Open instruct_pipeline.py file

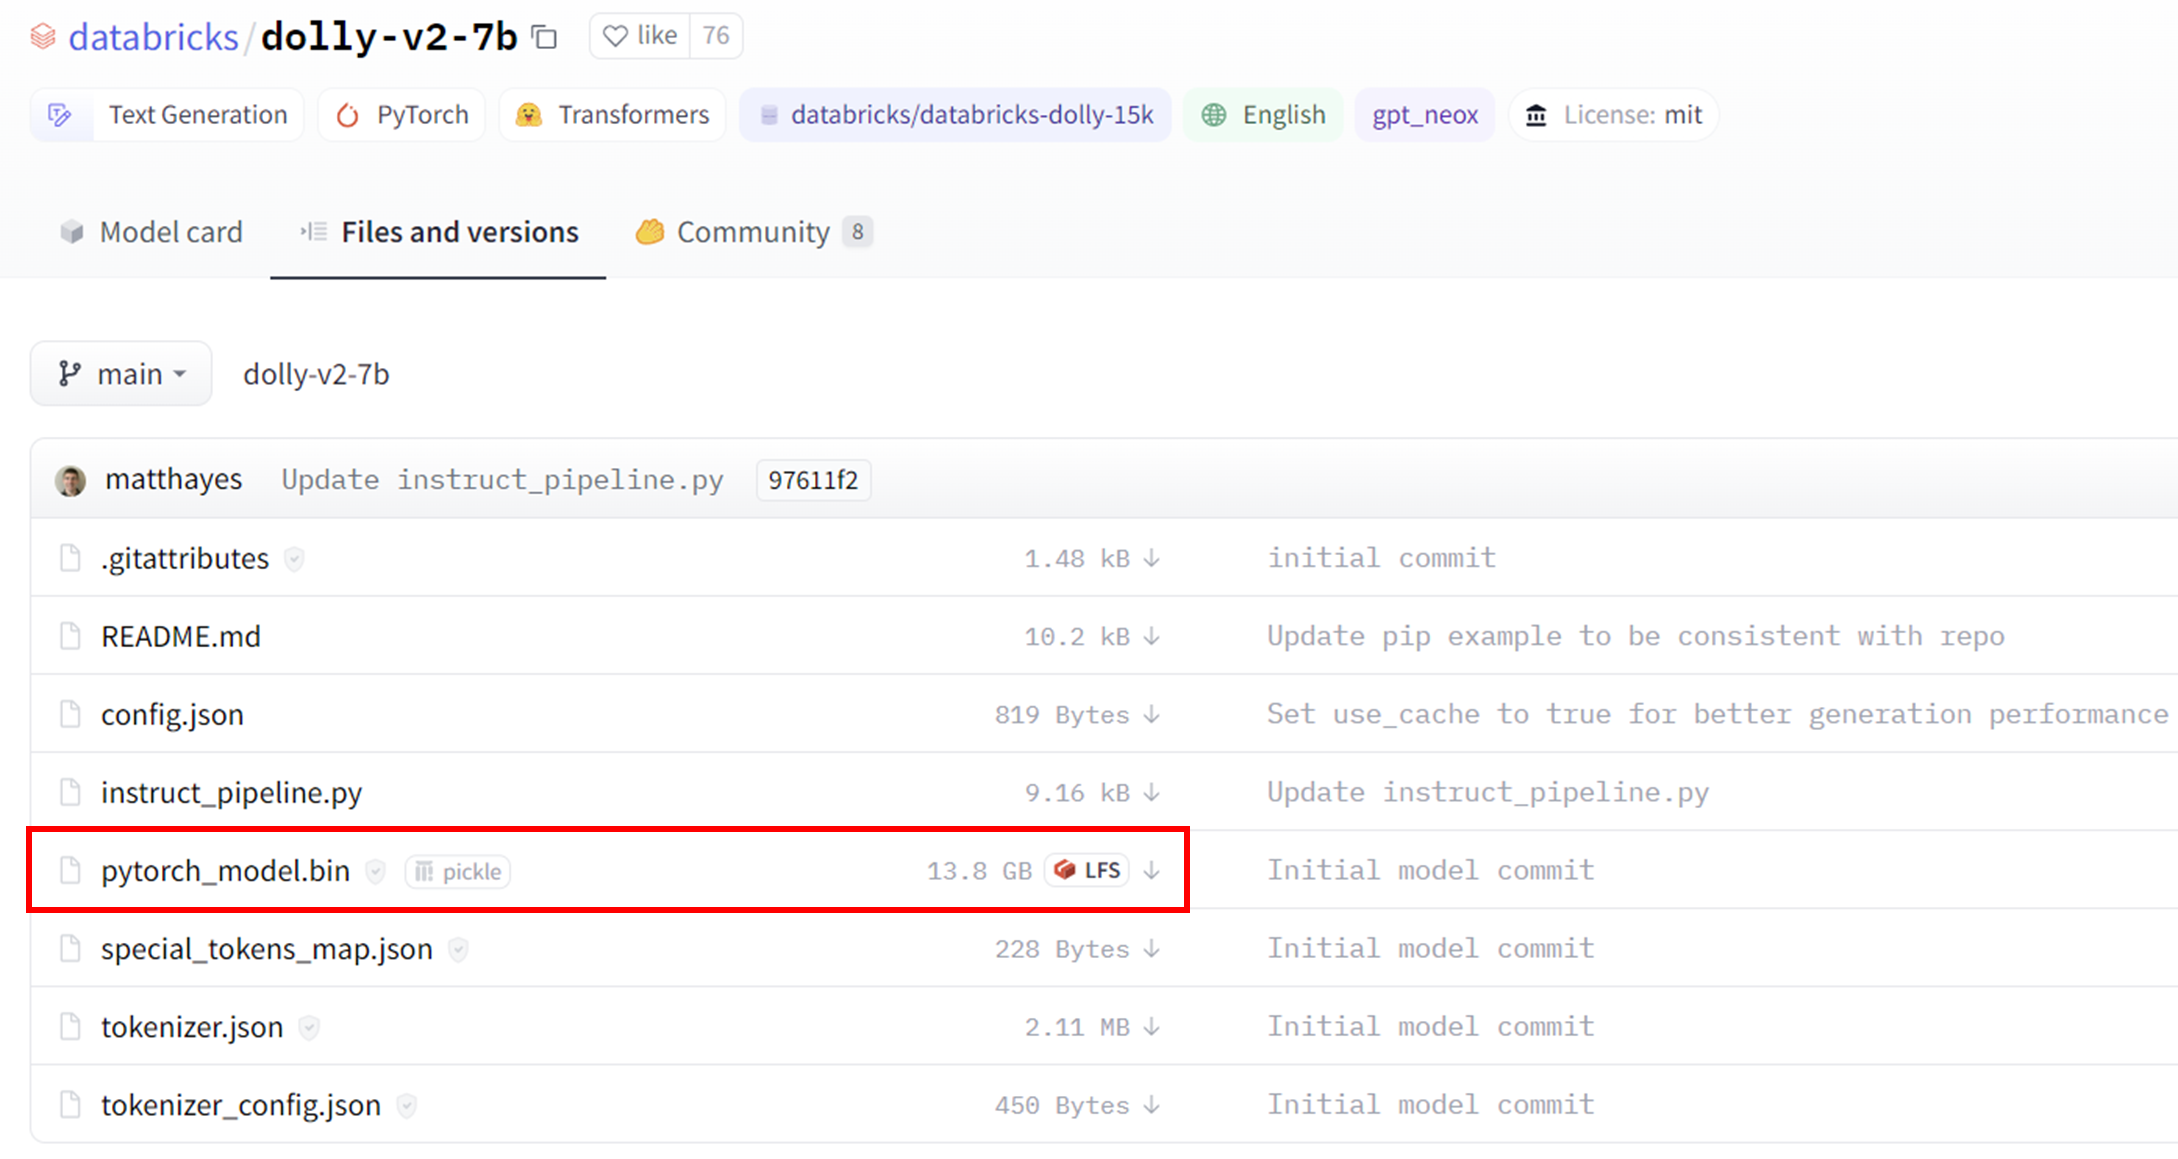[231, 793]
